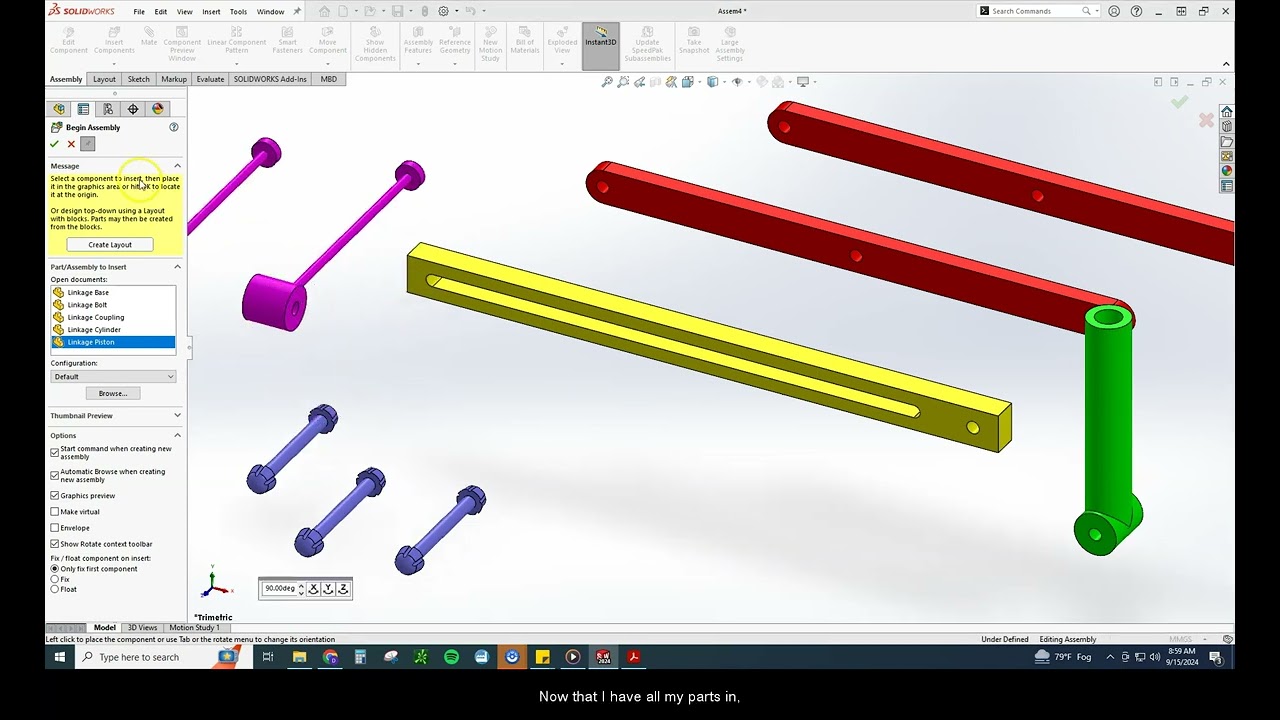Switch to the Evaluate tab

tap(210, 79)
